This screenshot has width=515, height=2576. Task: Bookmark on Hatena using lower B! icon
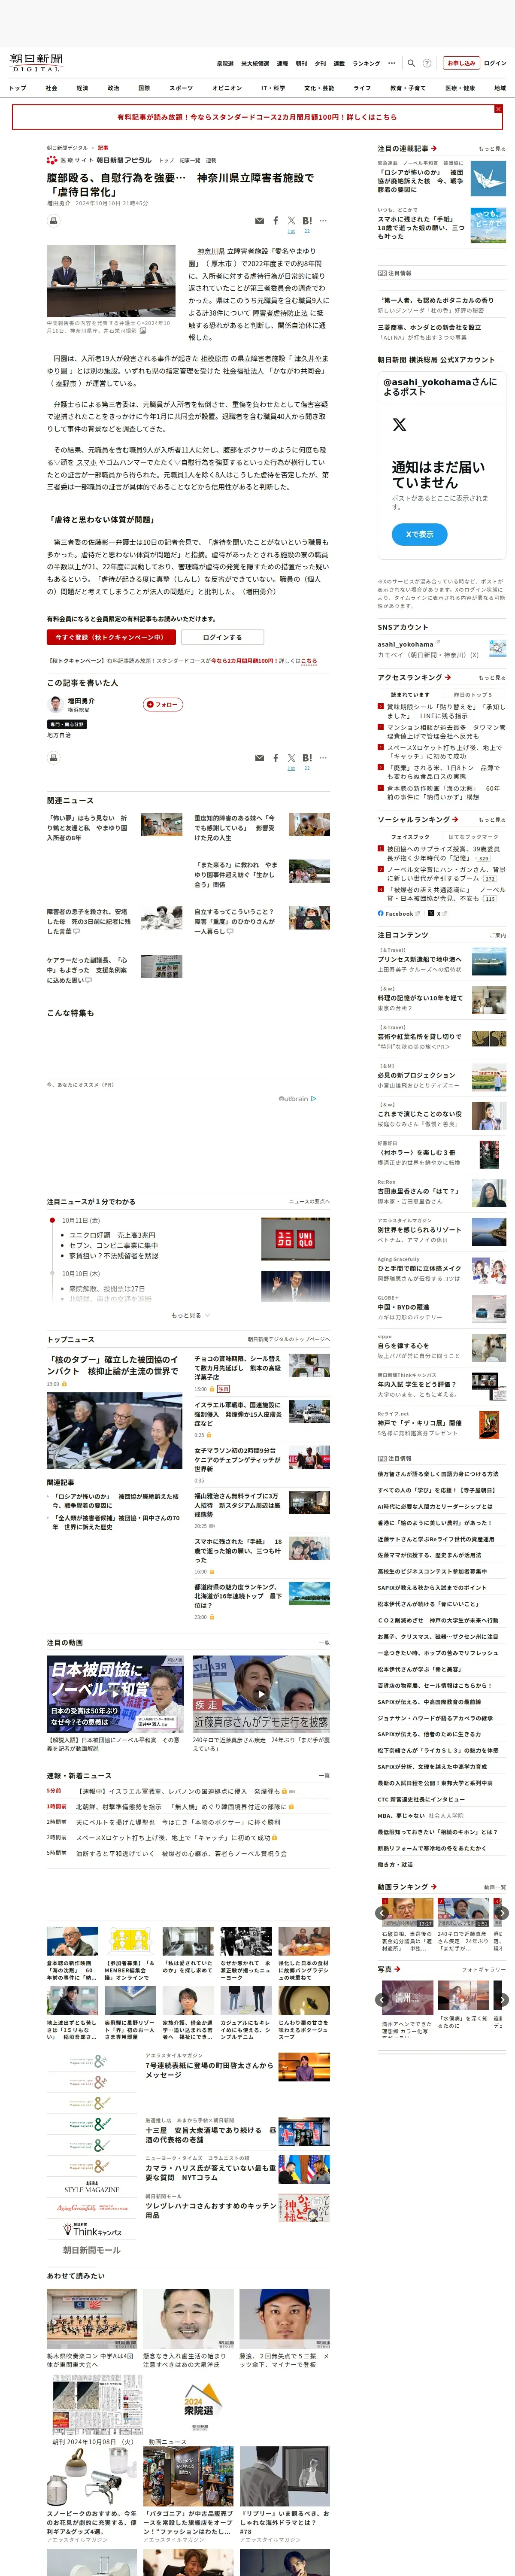click(307, 758)
